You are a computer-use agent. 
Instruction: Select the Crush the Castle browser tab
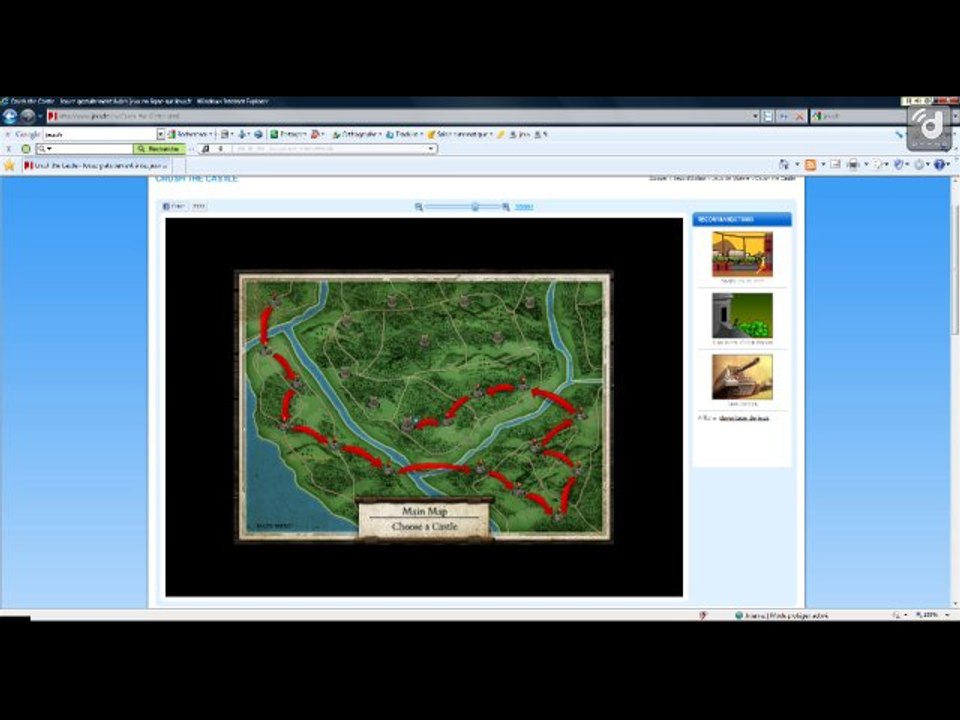[96, 165]
